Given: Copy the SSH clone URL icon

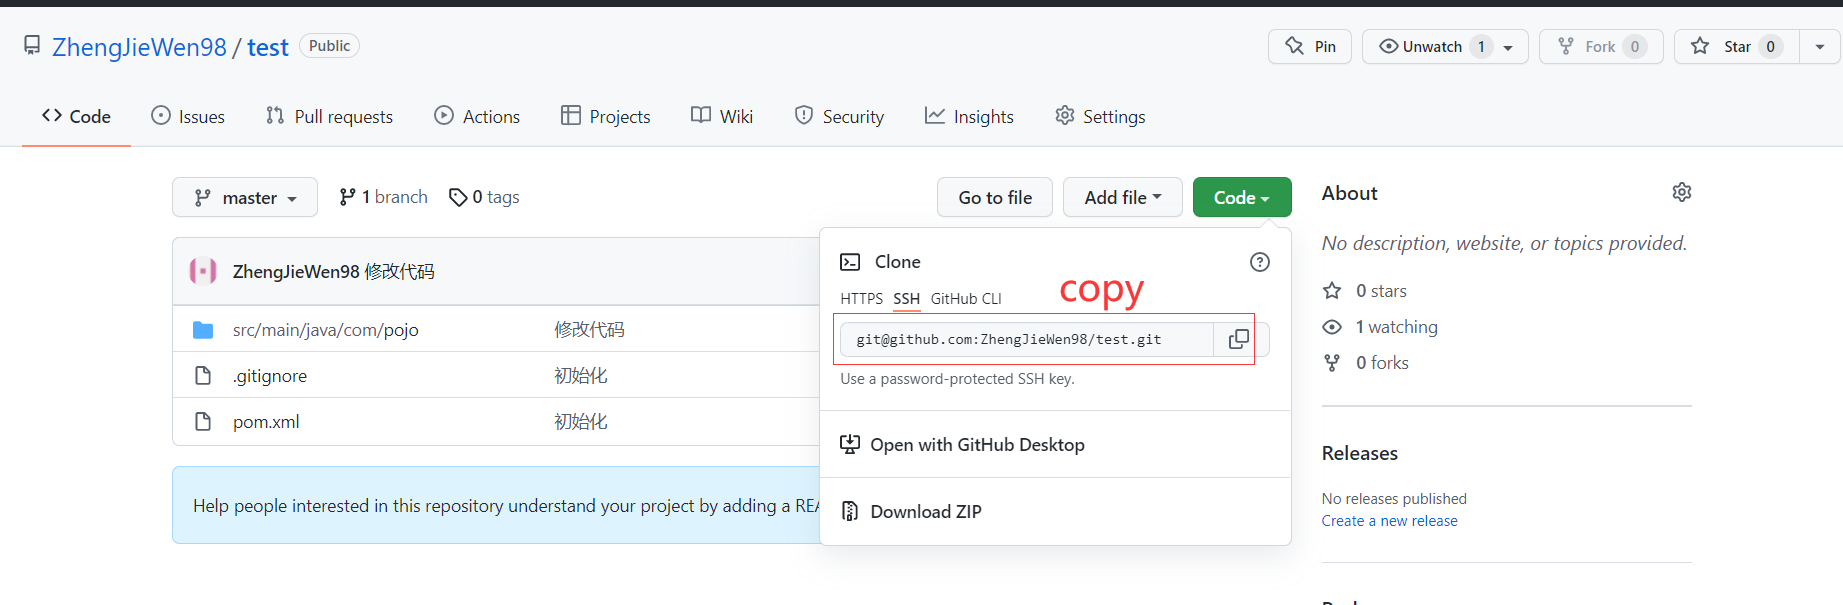Looking at the screenshot, I should (x=1238, y=339).
